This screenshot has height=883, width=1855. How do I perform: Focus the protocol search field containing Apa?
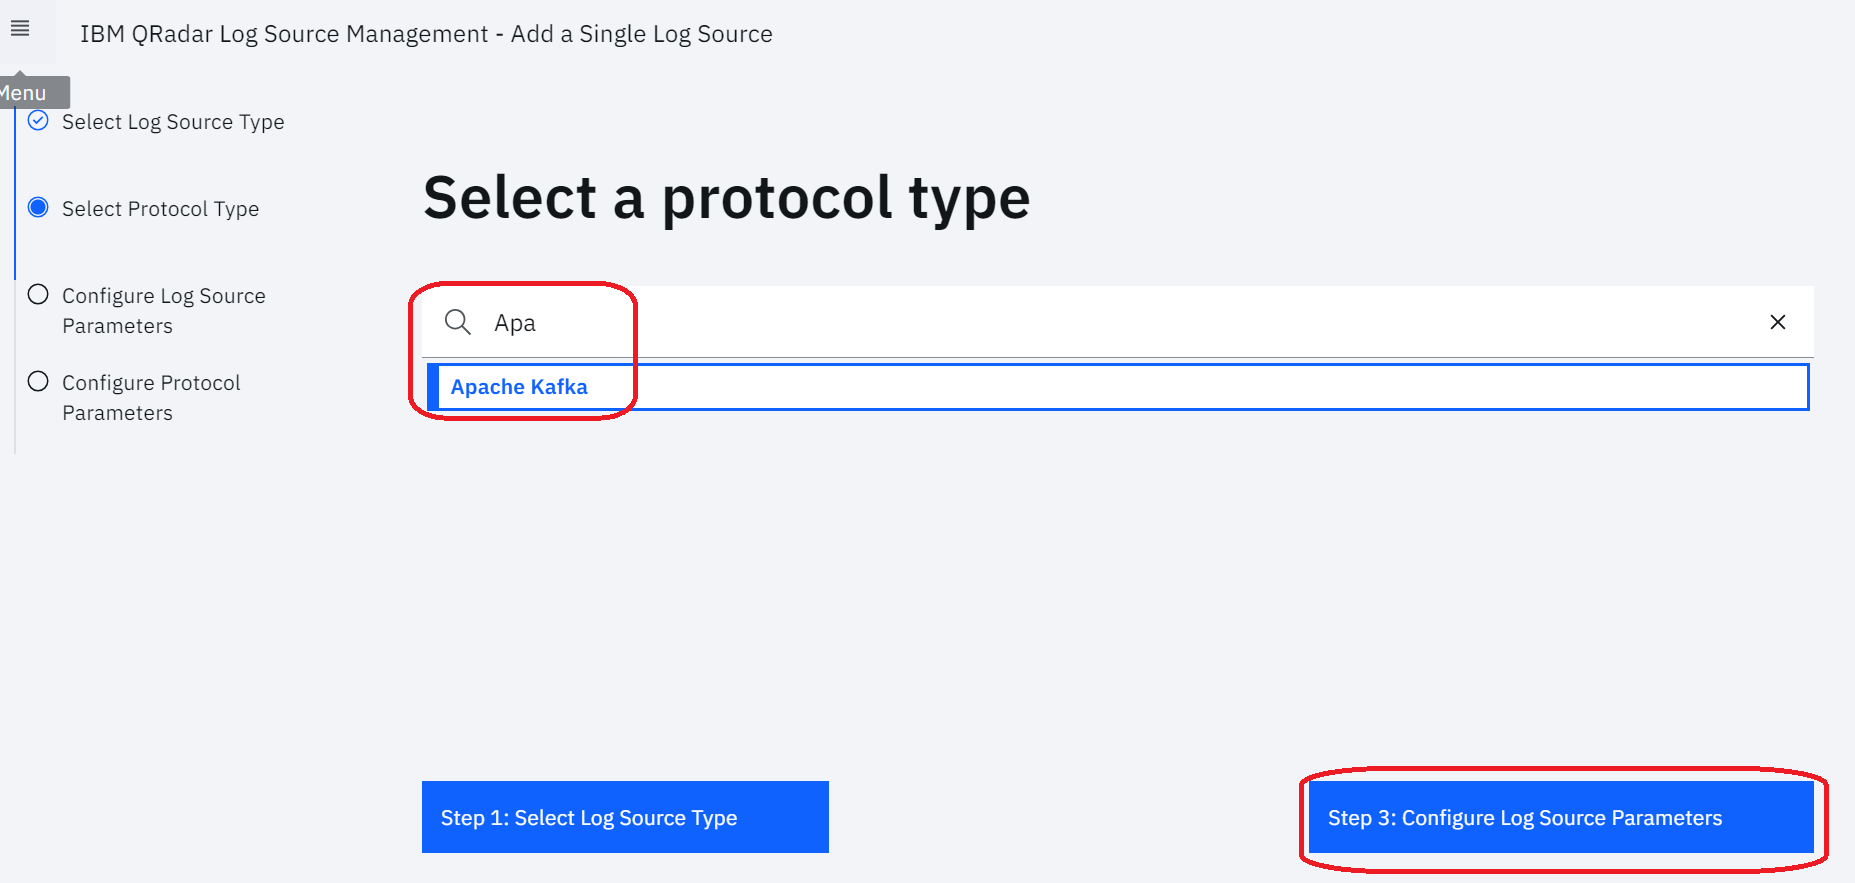pos(1100,322)
